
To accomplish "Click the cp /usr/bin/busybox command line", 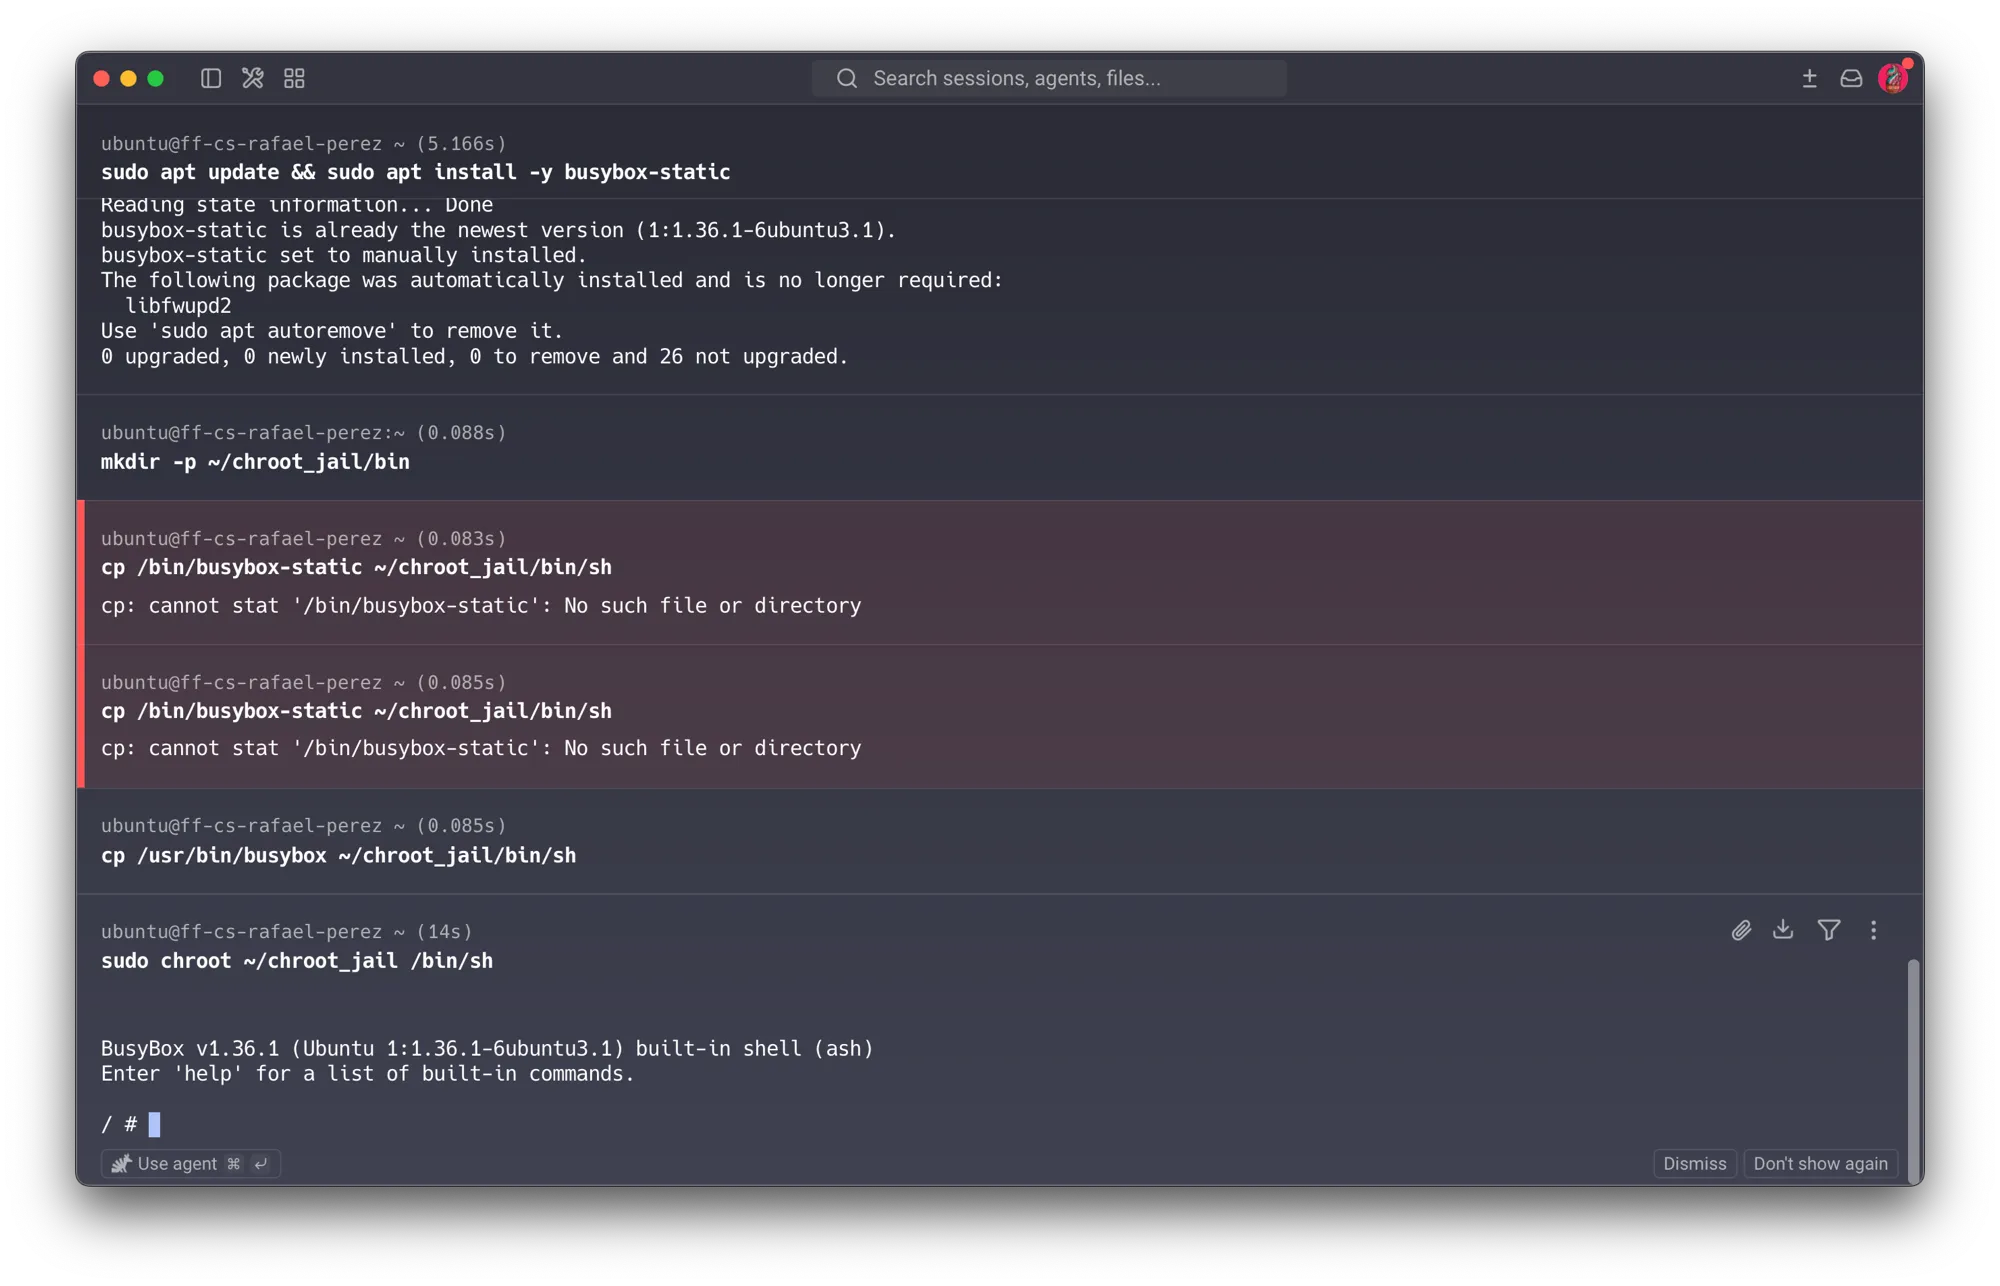I will pyautogui.click(x=338, y=855).
